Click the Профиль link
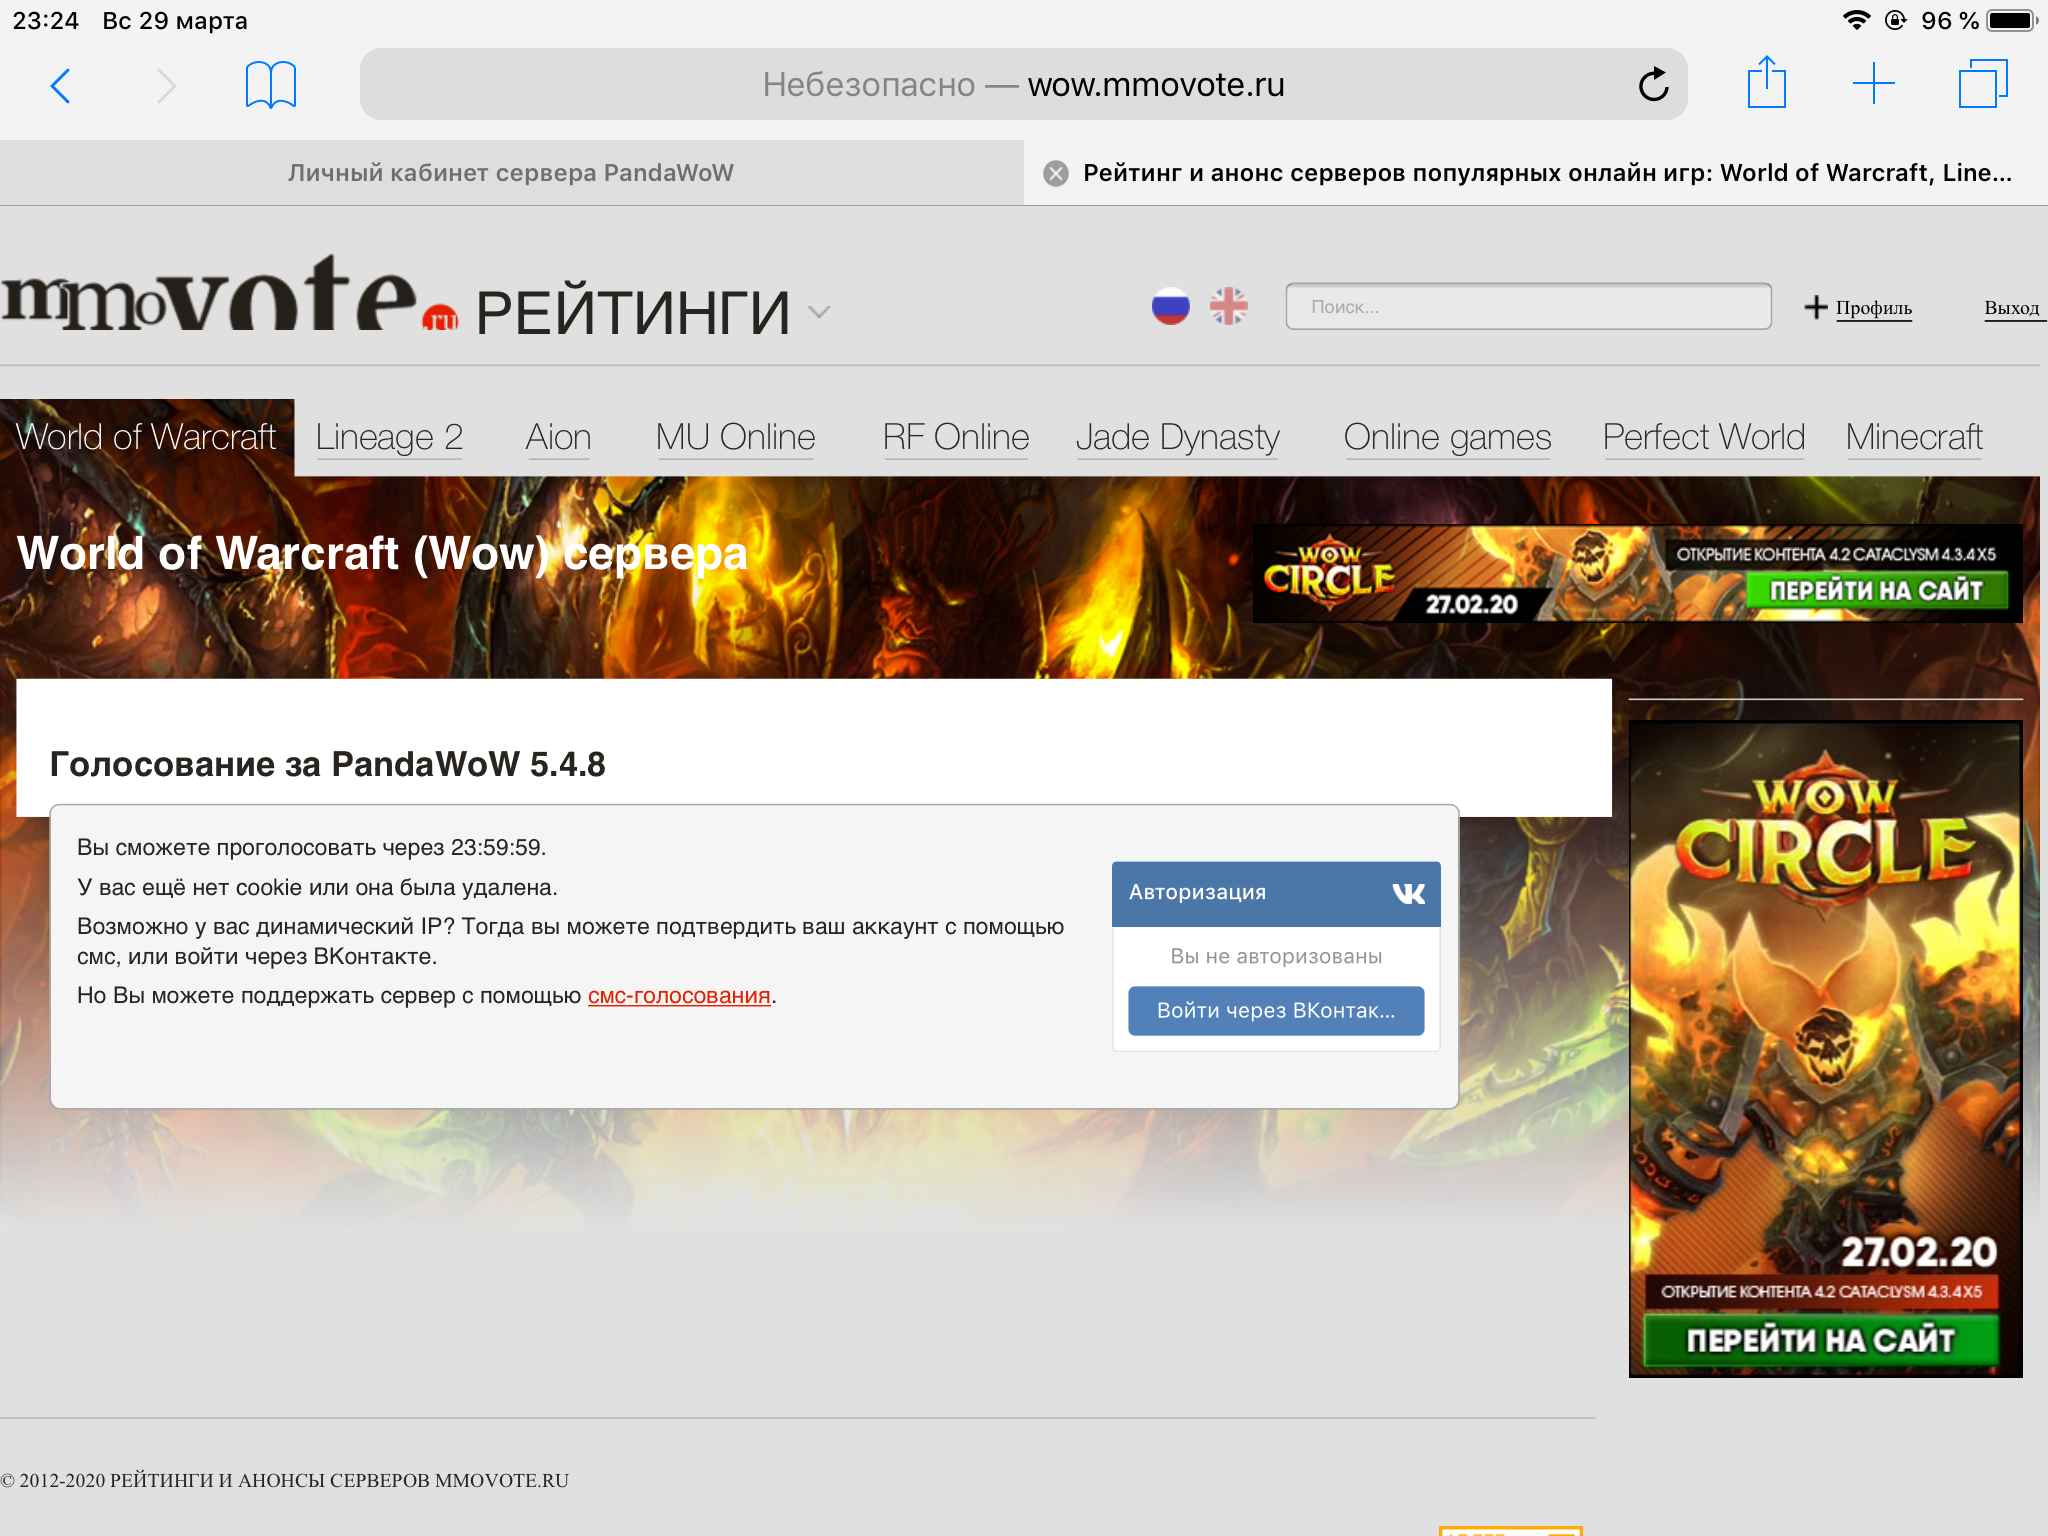2048x1536 pixels. click(1873, 308)
